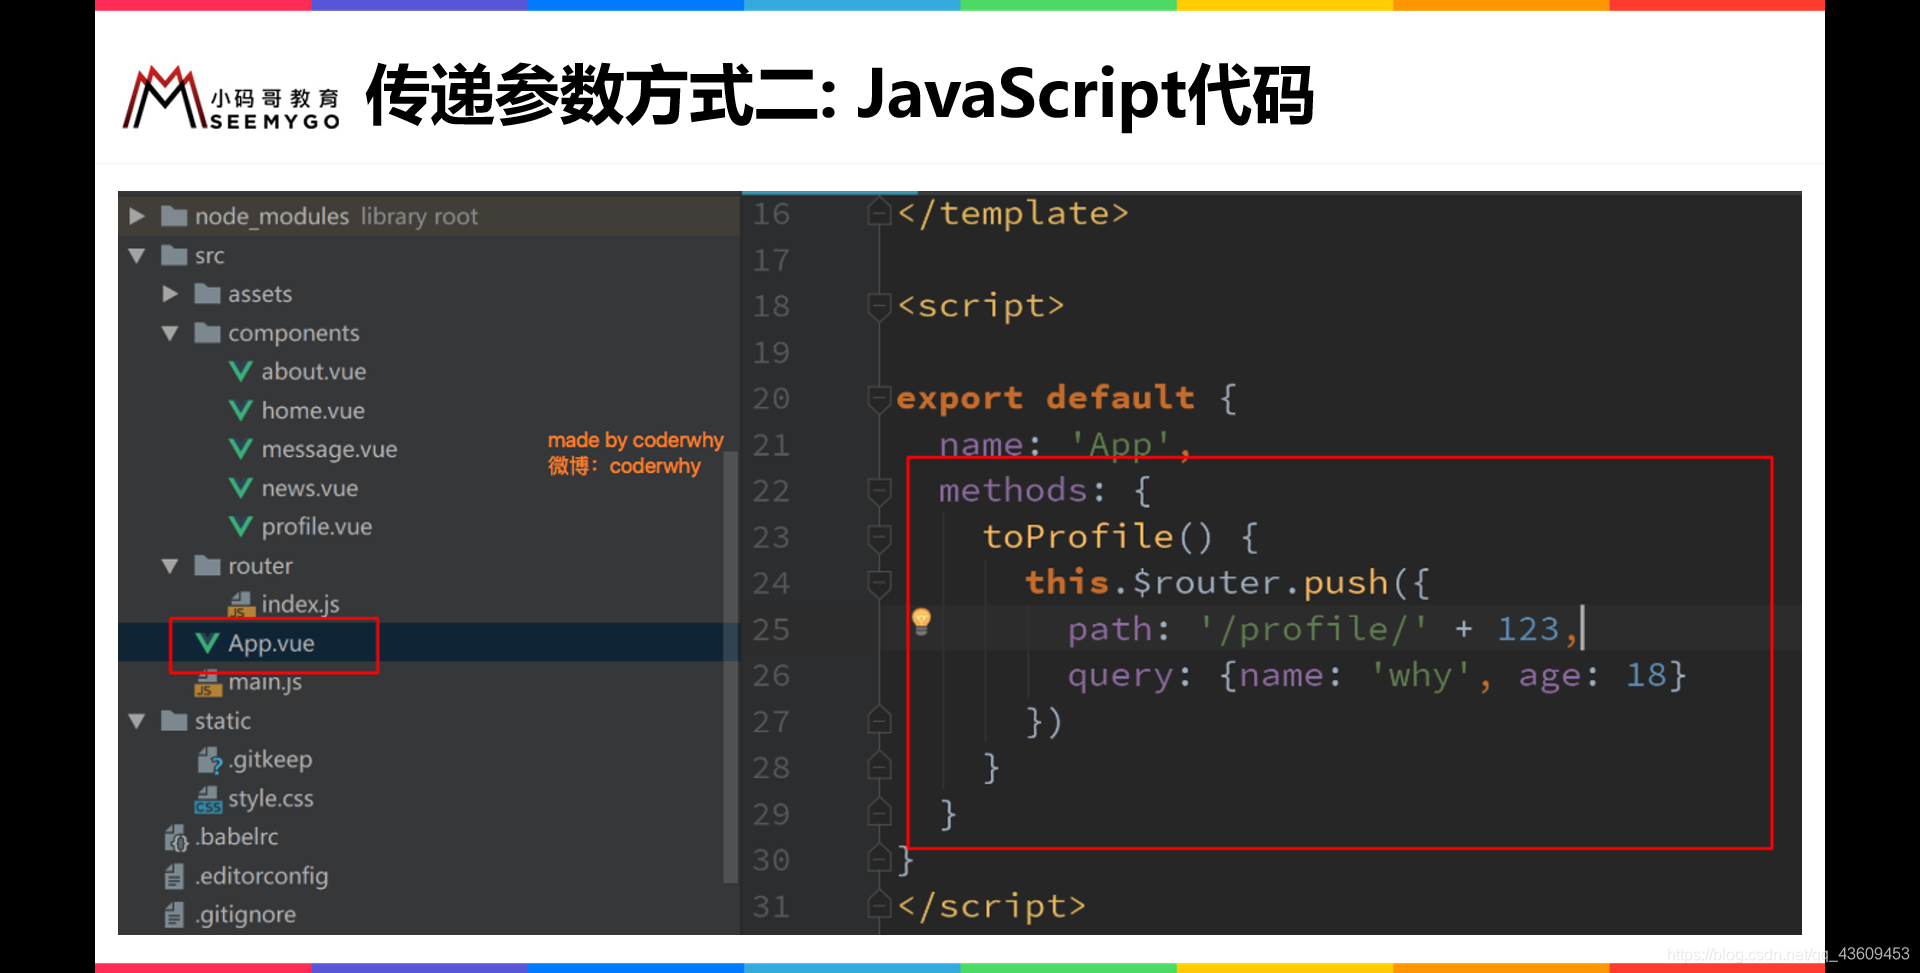Click the JS file icon beside main.js
Screen dimensions: 1920x973
click(x=207, y=682)
